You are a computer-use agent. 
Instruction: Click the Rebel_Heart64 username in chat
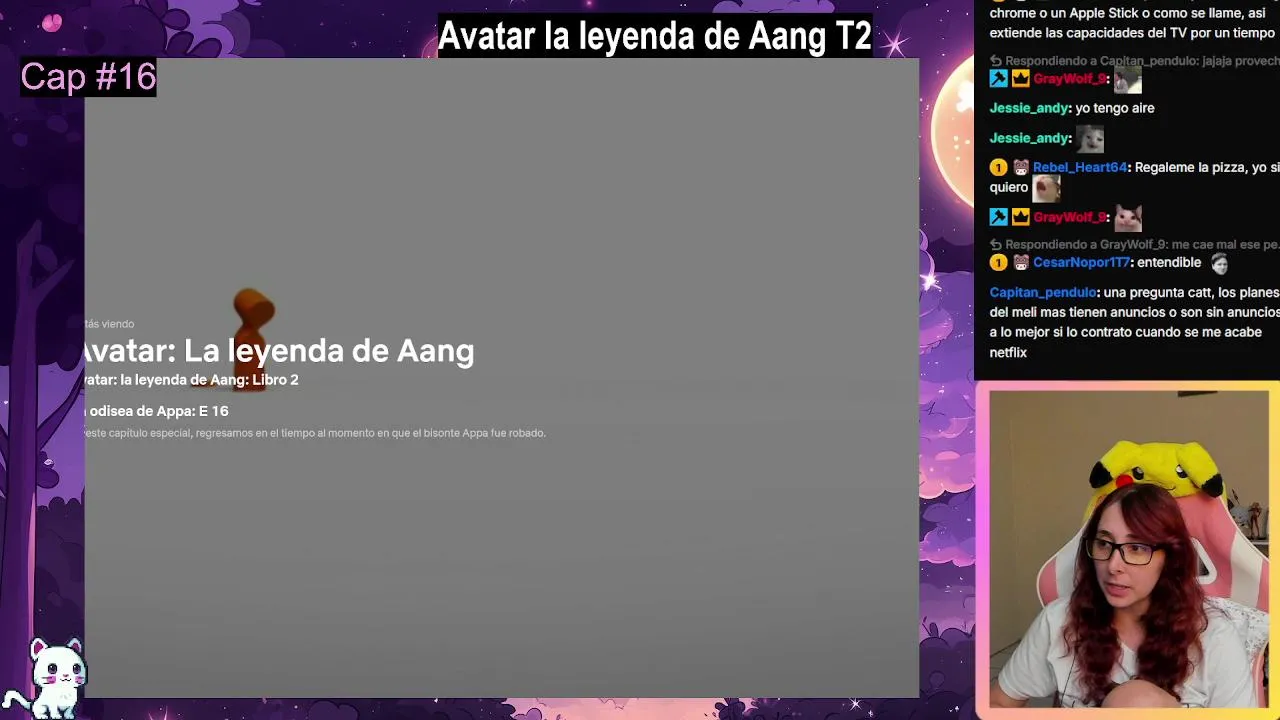coord(1079,167)
